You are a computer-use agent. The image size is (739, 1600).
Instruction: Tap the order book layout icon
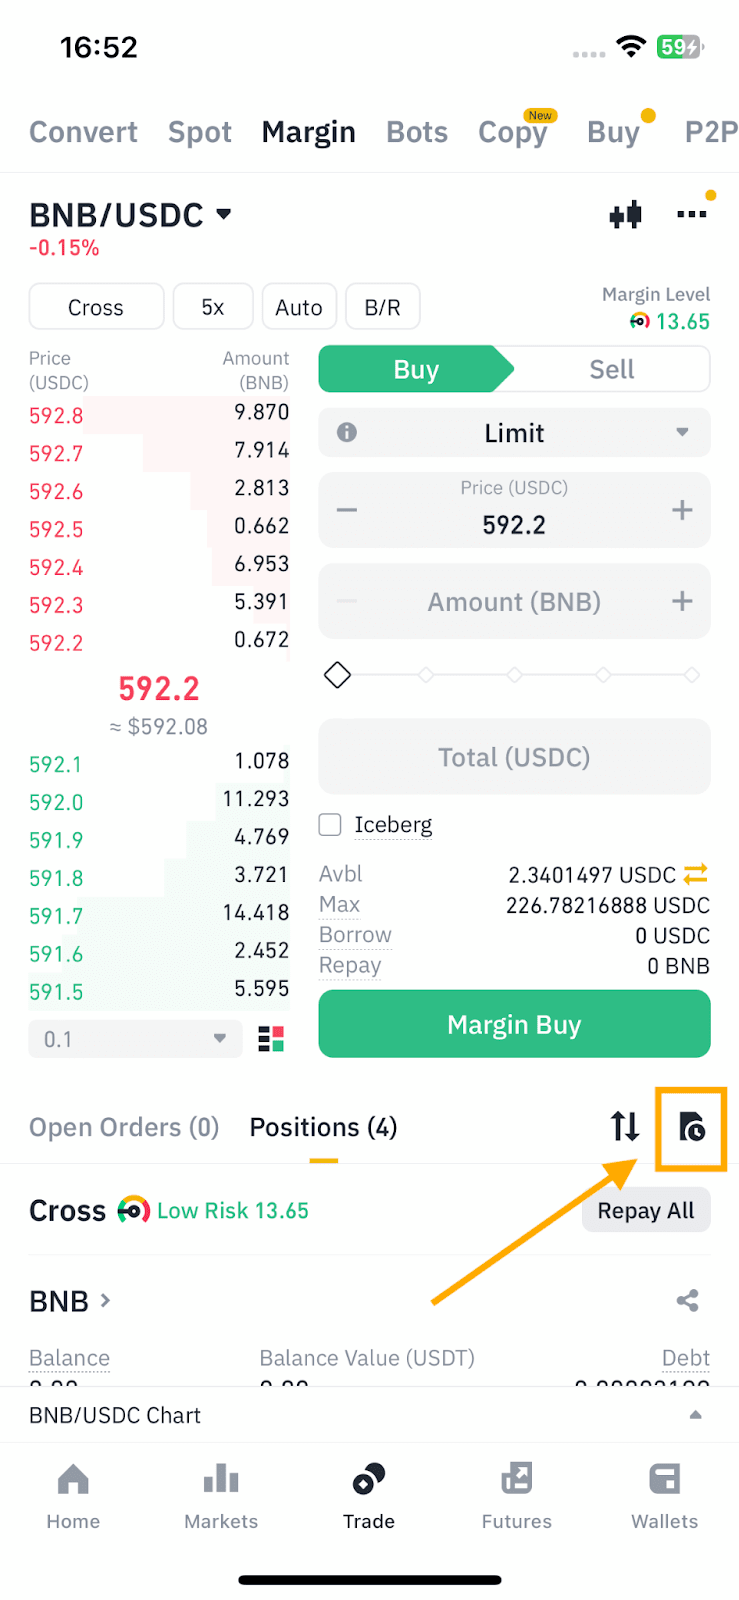pyautogui.click(x=271, y=1039)
